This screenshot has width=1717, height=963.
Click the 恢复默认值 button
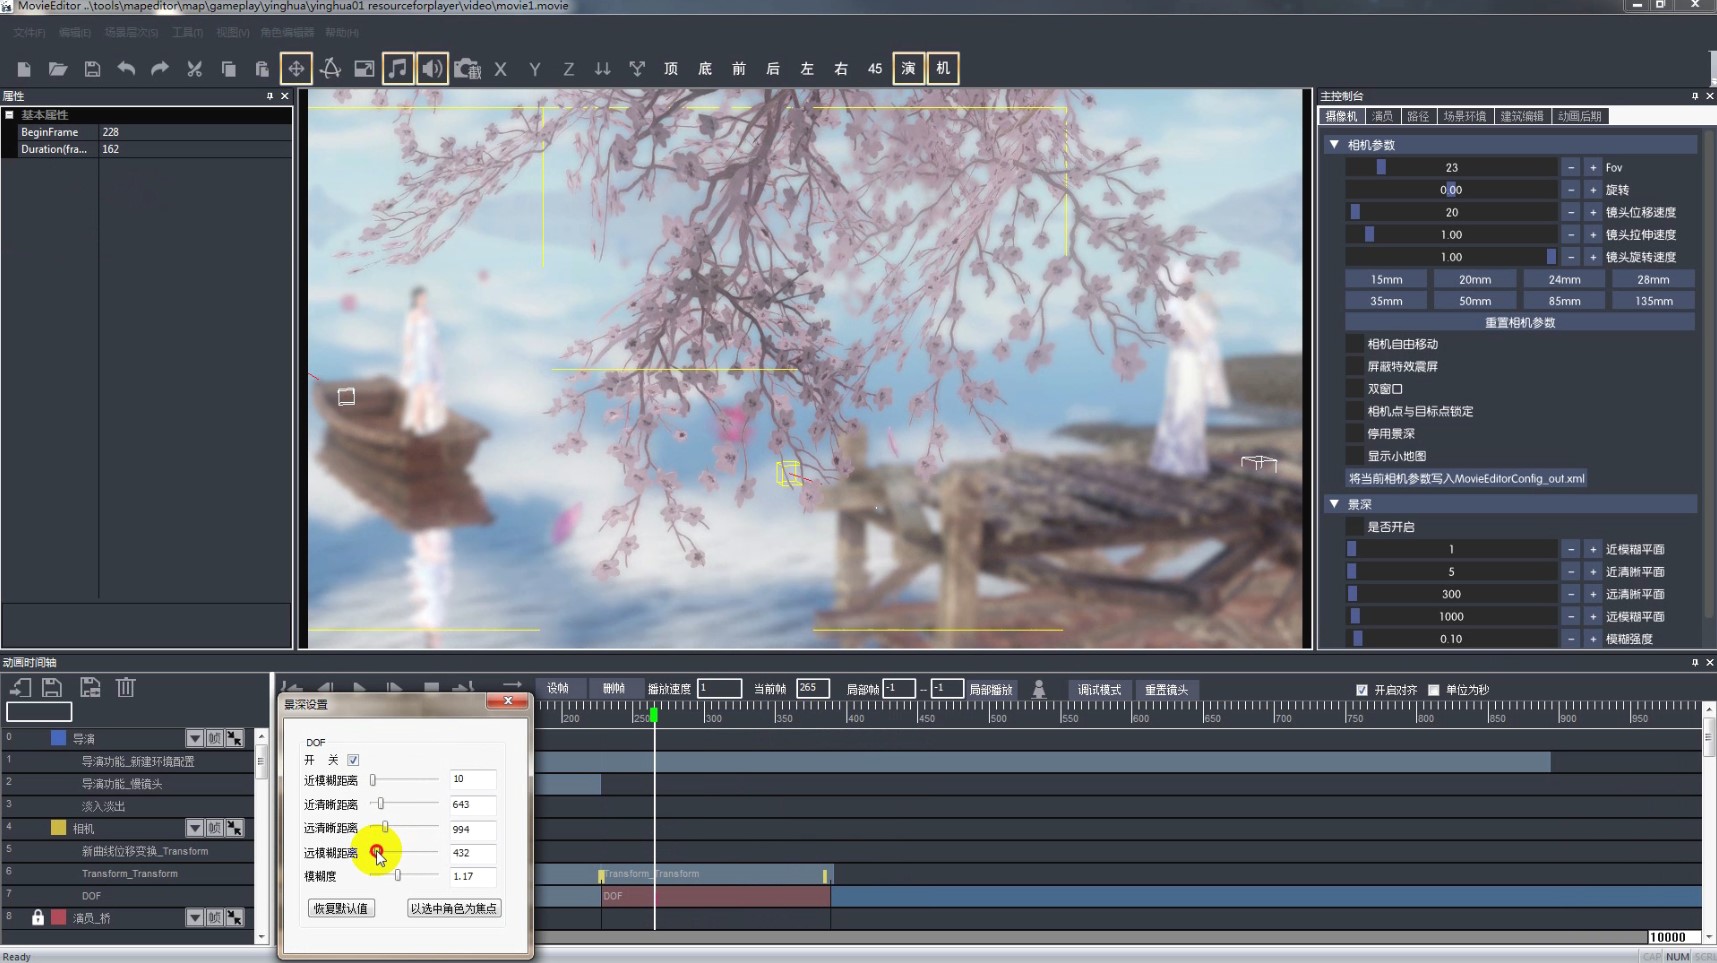(341, 908)
